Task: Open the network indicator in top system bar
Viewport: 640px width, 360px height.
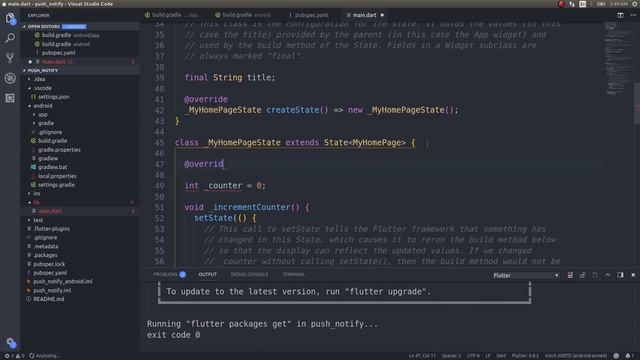Action: pyautogui.click(x=572, y=4)
